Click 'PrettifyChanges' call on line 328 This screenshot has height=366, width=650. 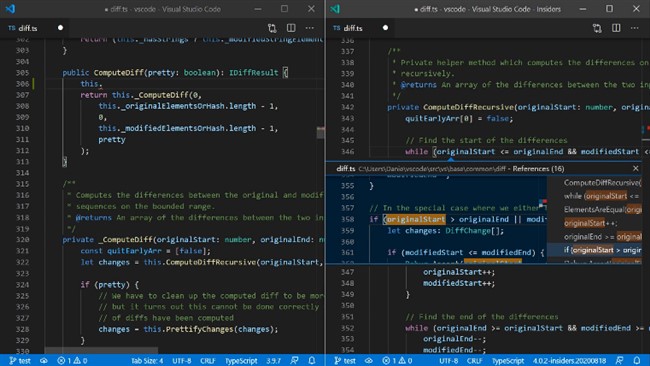[x=199, y=329]
